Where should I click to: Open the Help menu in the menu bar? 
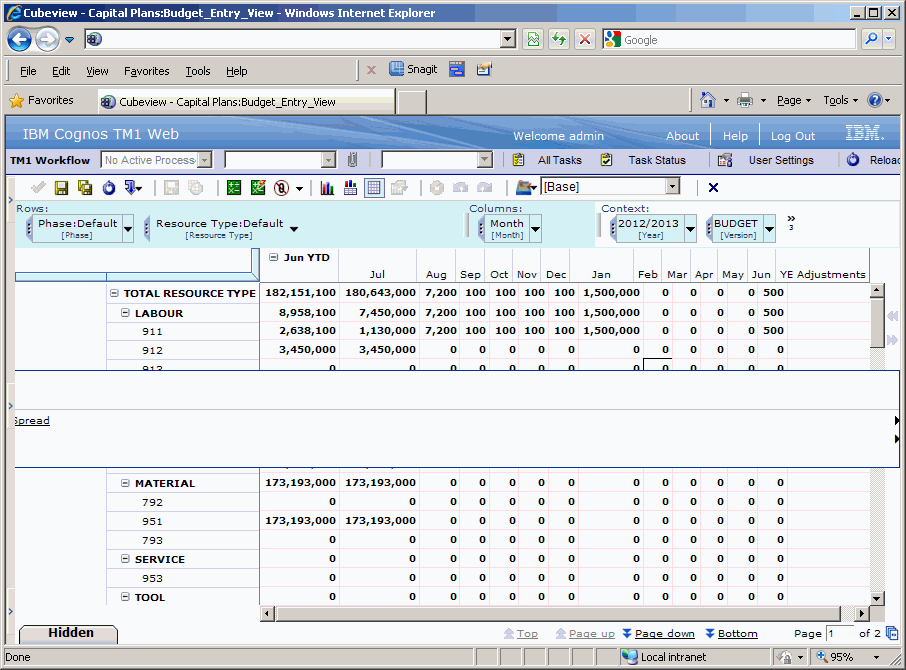coord(236,71)
